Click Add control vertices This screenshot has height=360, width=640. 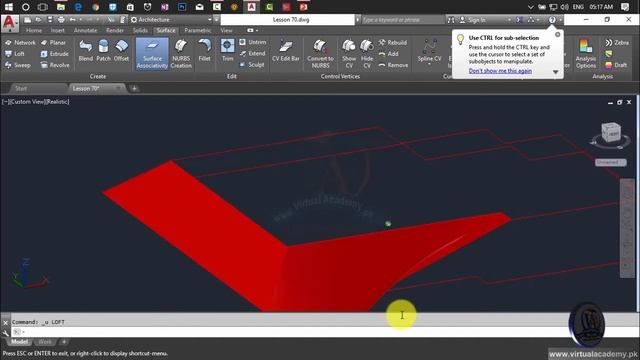click(x=389, y=54)
